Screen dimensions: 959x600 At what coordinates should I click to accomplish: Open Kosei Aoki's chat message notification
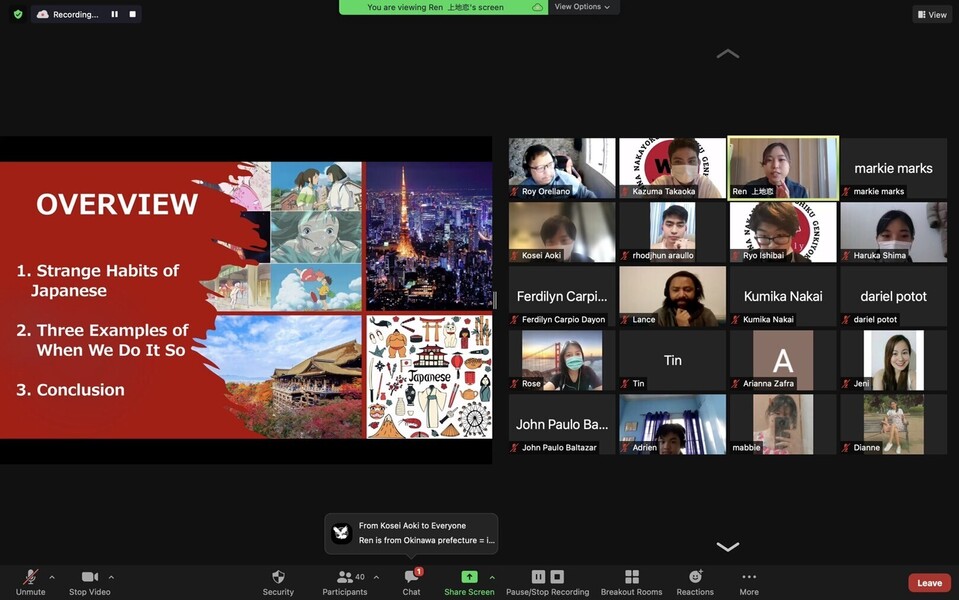click(411, 533)
